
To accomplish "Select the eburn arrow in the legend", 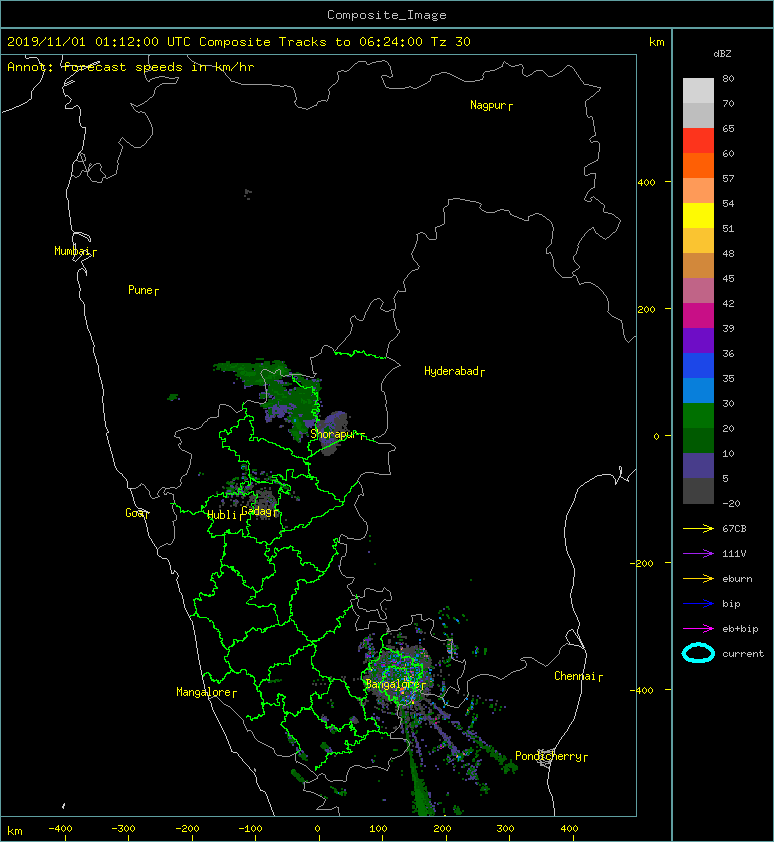I will [x=698, y=579].
